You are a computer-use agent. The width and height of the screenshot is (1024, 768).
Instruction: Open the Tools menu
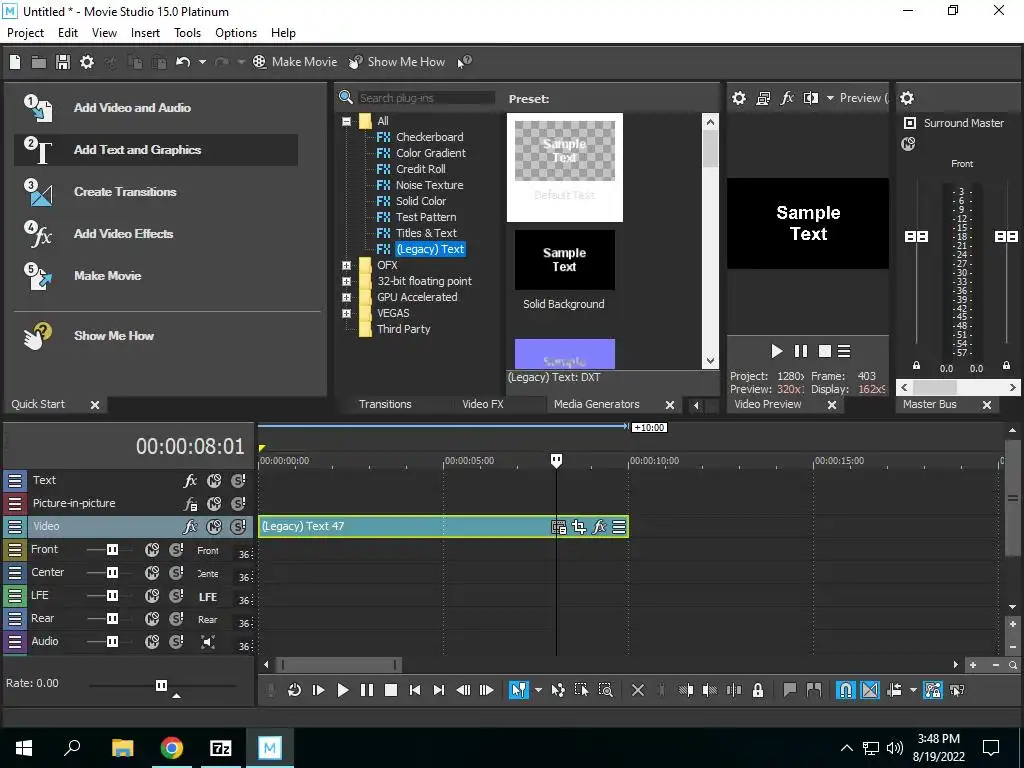coord(187,33)
